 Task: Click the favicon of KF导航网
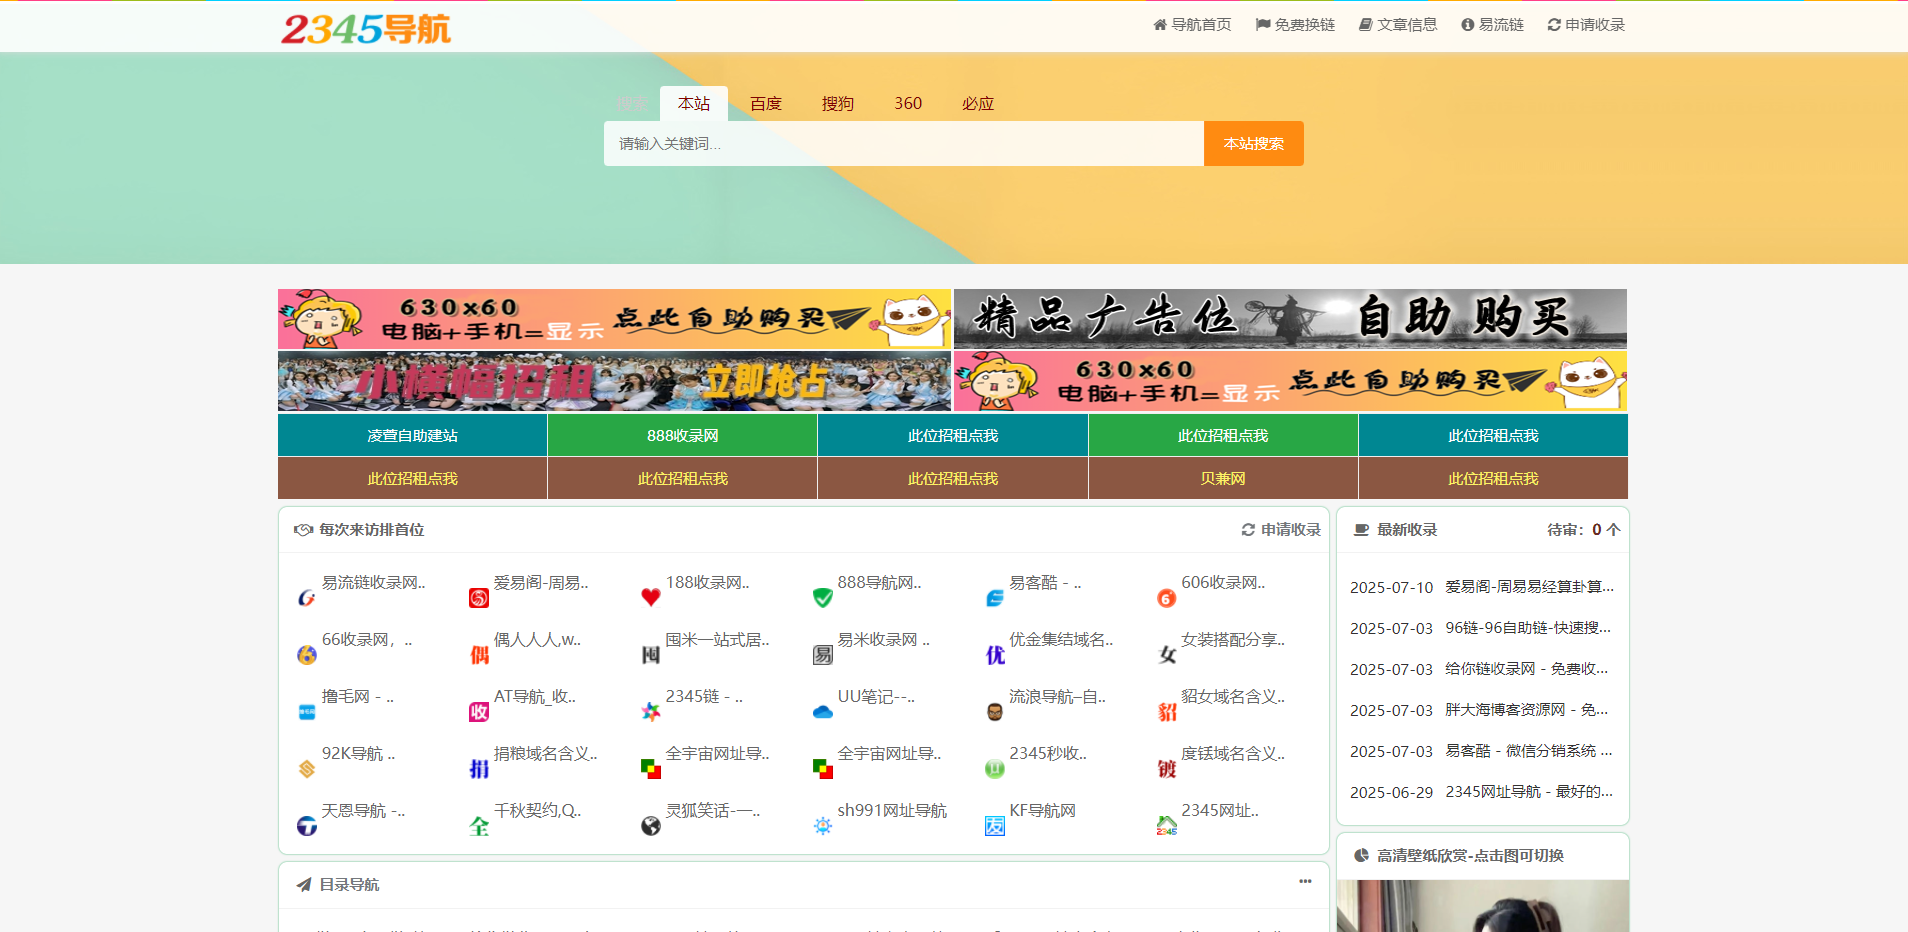995,826
